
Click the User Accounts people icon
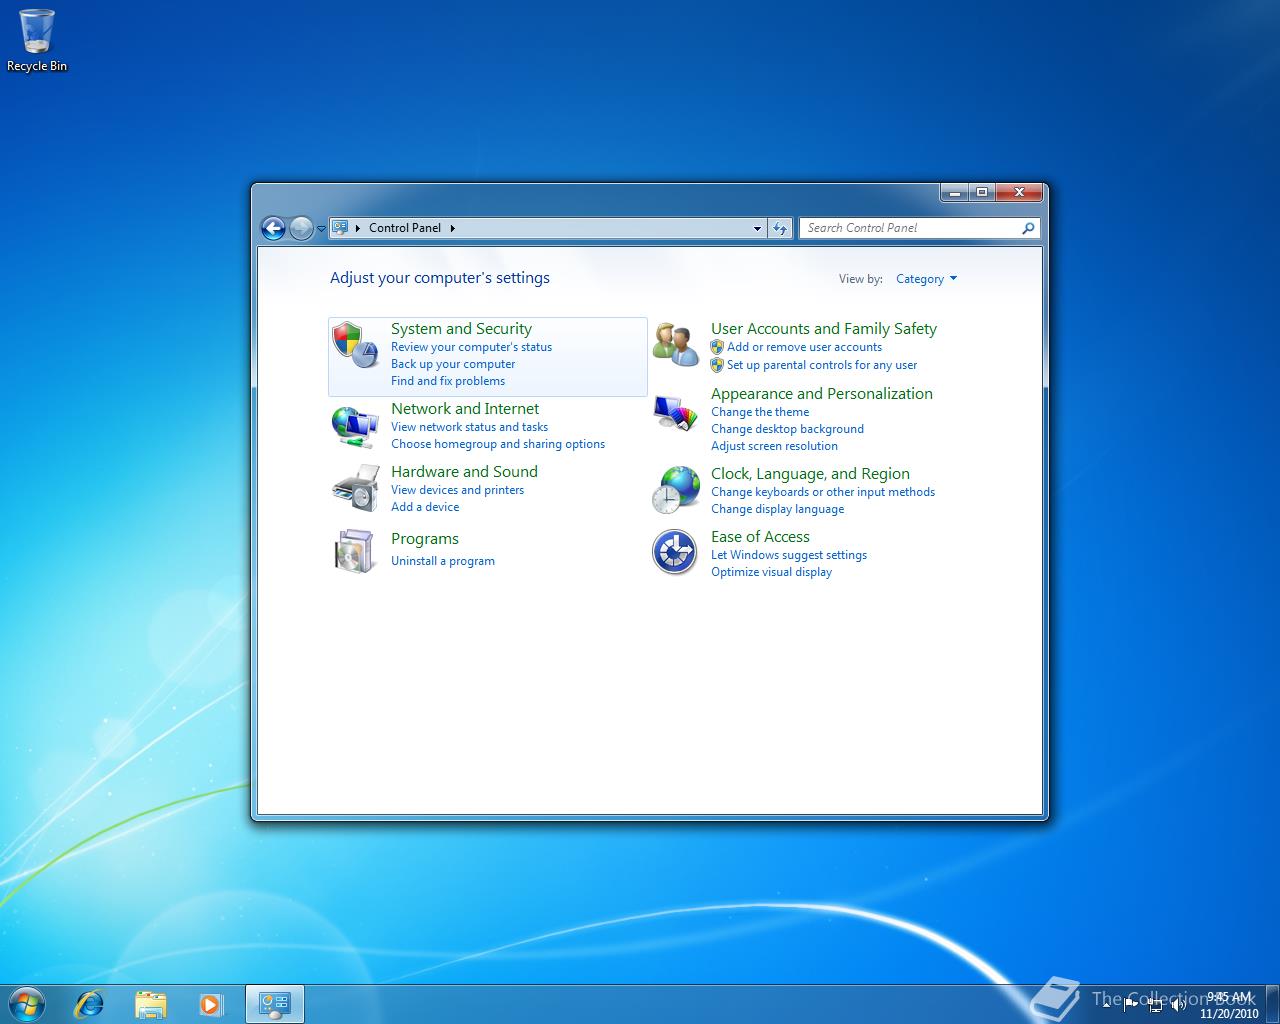coord(675,345)
